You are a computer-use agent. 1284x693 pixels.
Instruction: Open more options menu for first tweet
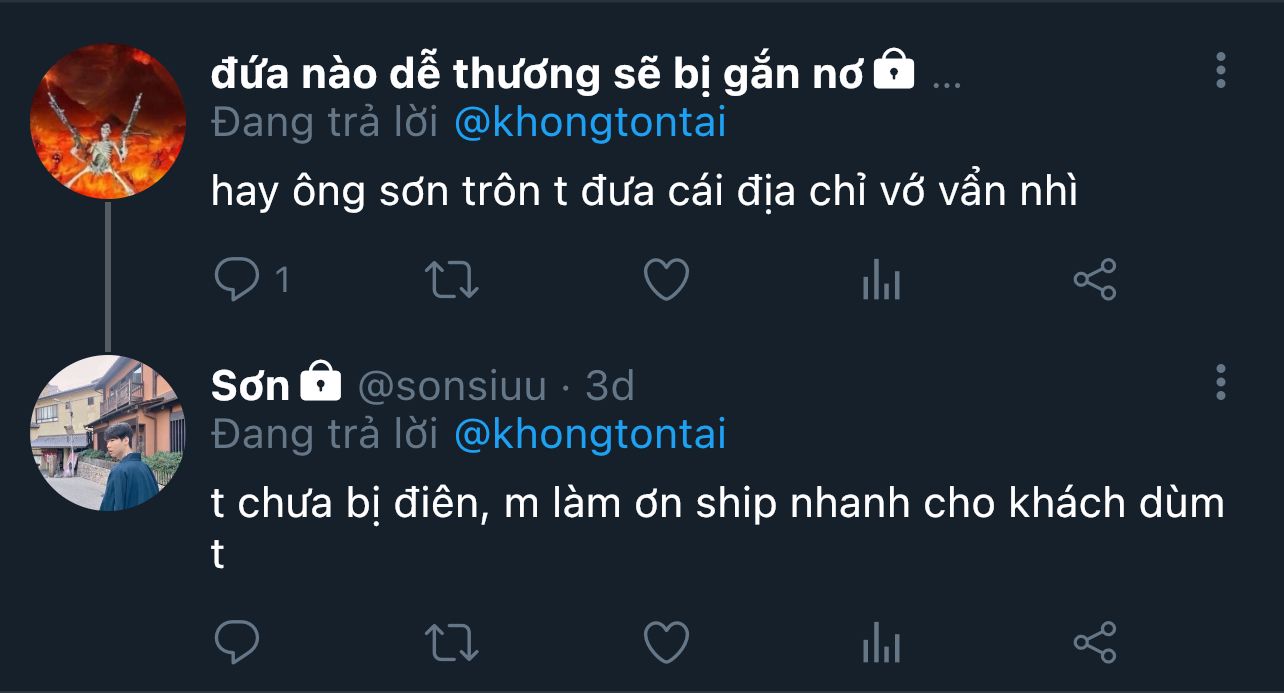[x=1220, y=71]
